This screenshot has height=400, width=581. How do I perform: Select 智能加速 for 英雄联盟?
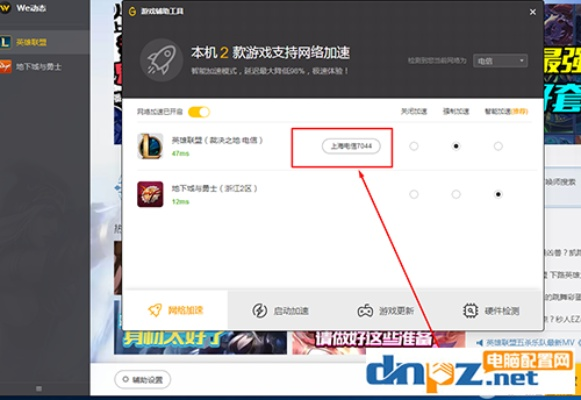tap(498, 146)
